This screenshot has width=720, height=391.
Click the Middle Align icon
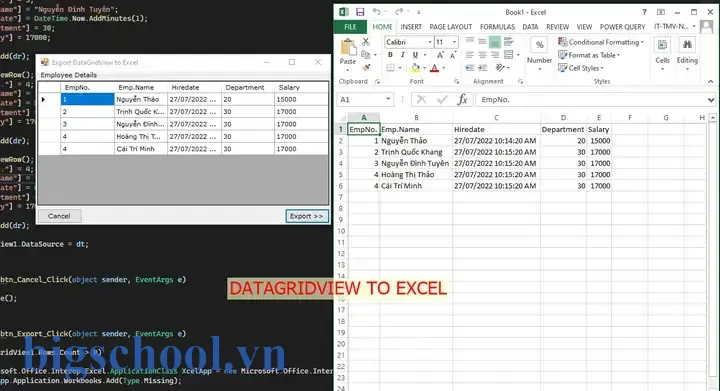click(x=482, y=42)
